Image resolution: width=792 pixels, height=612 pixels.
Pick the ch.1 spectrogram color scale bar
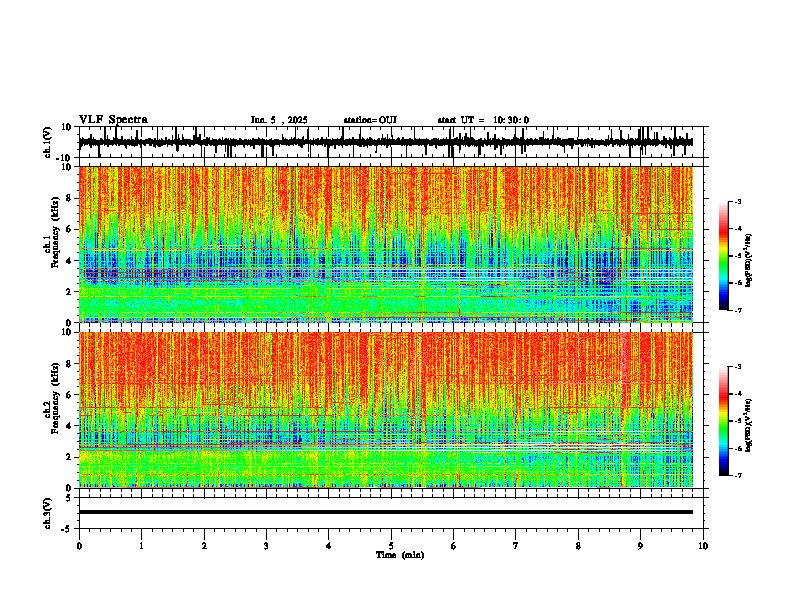723,256
